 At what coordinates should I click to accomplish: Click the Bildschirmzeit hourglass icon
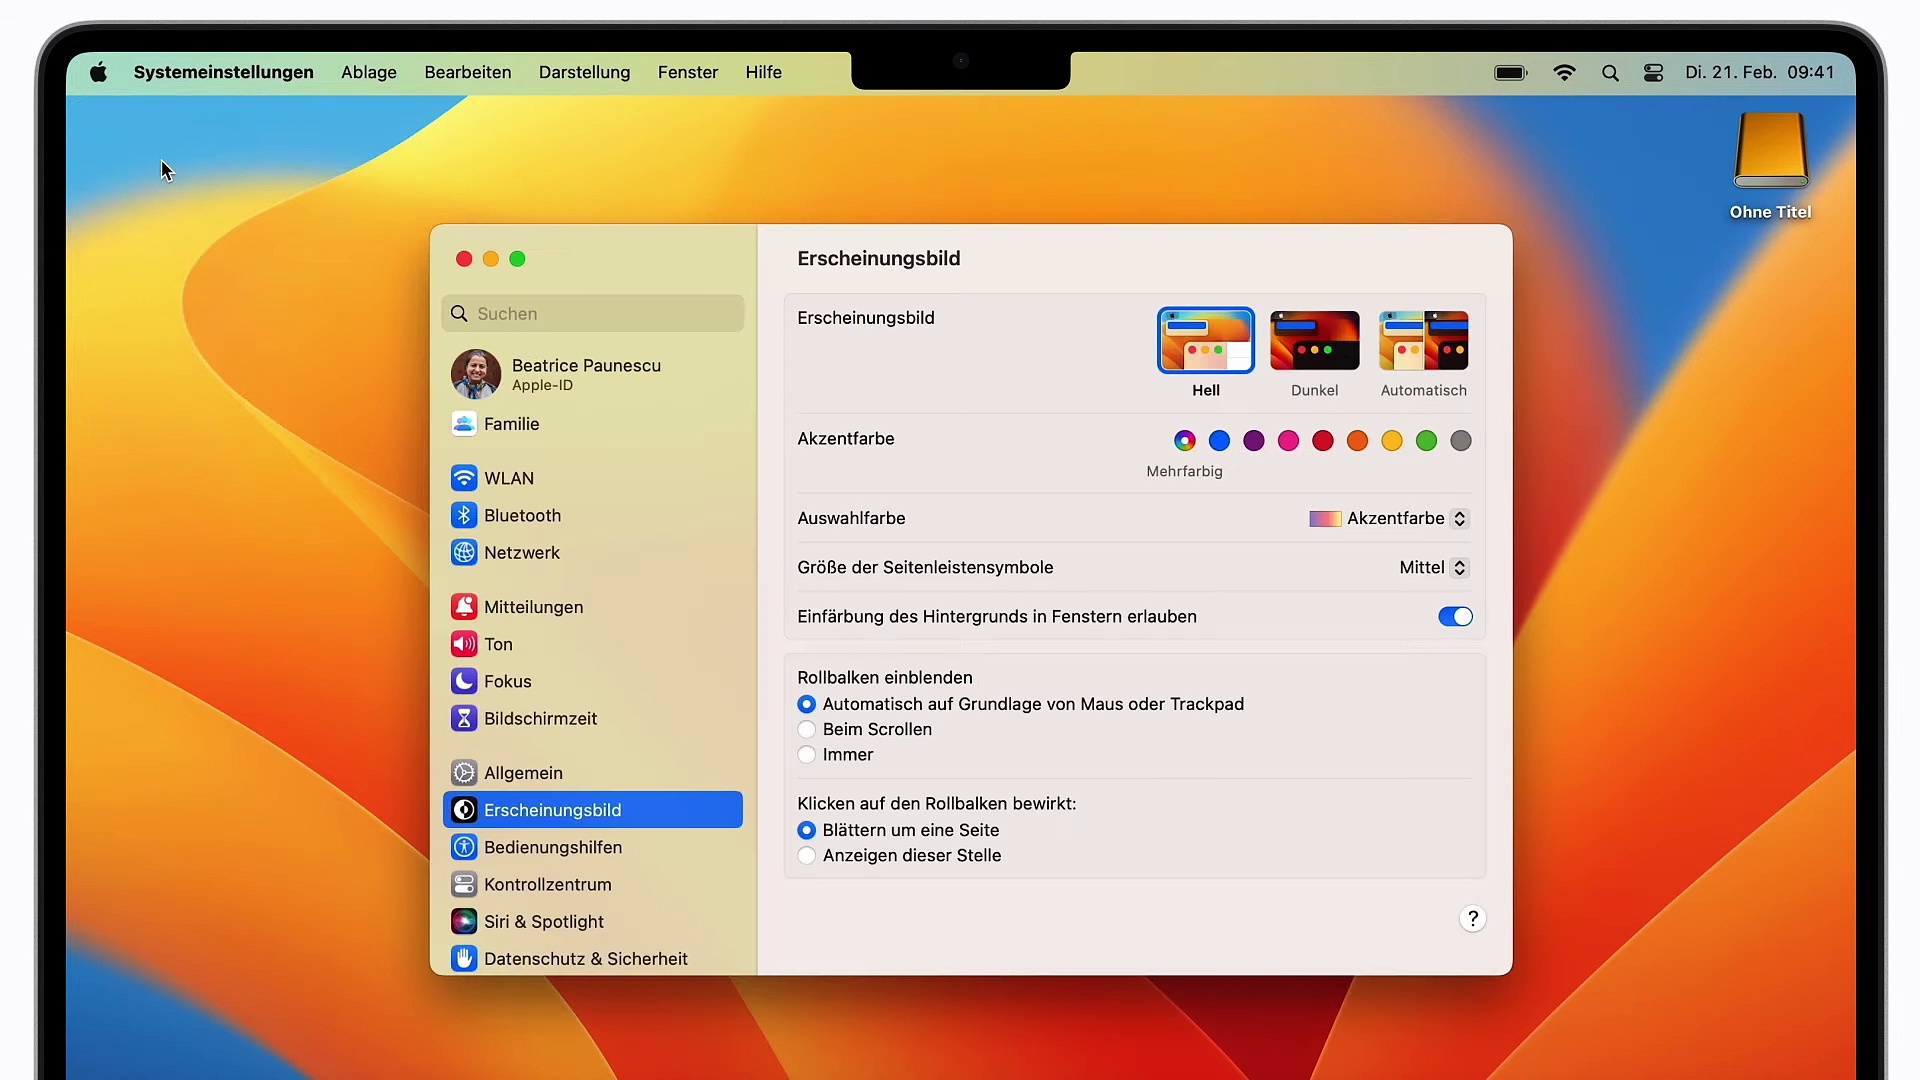(464, 718)
